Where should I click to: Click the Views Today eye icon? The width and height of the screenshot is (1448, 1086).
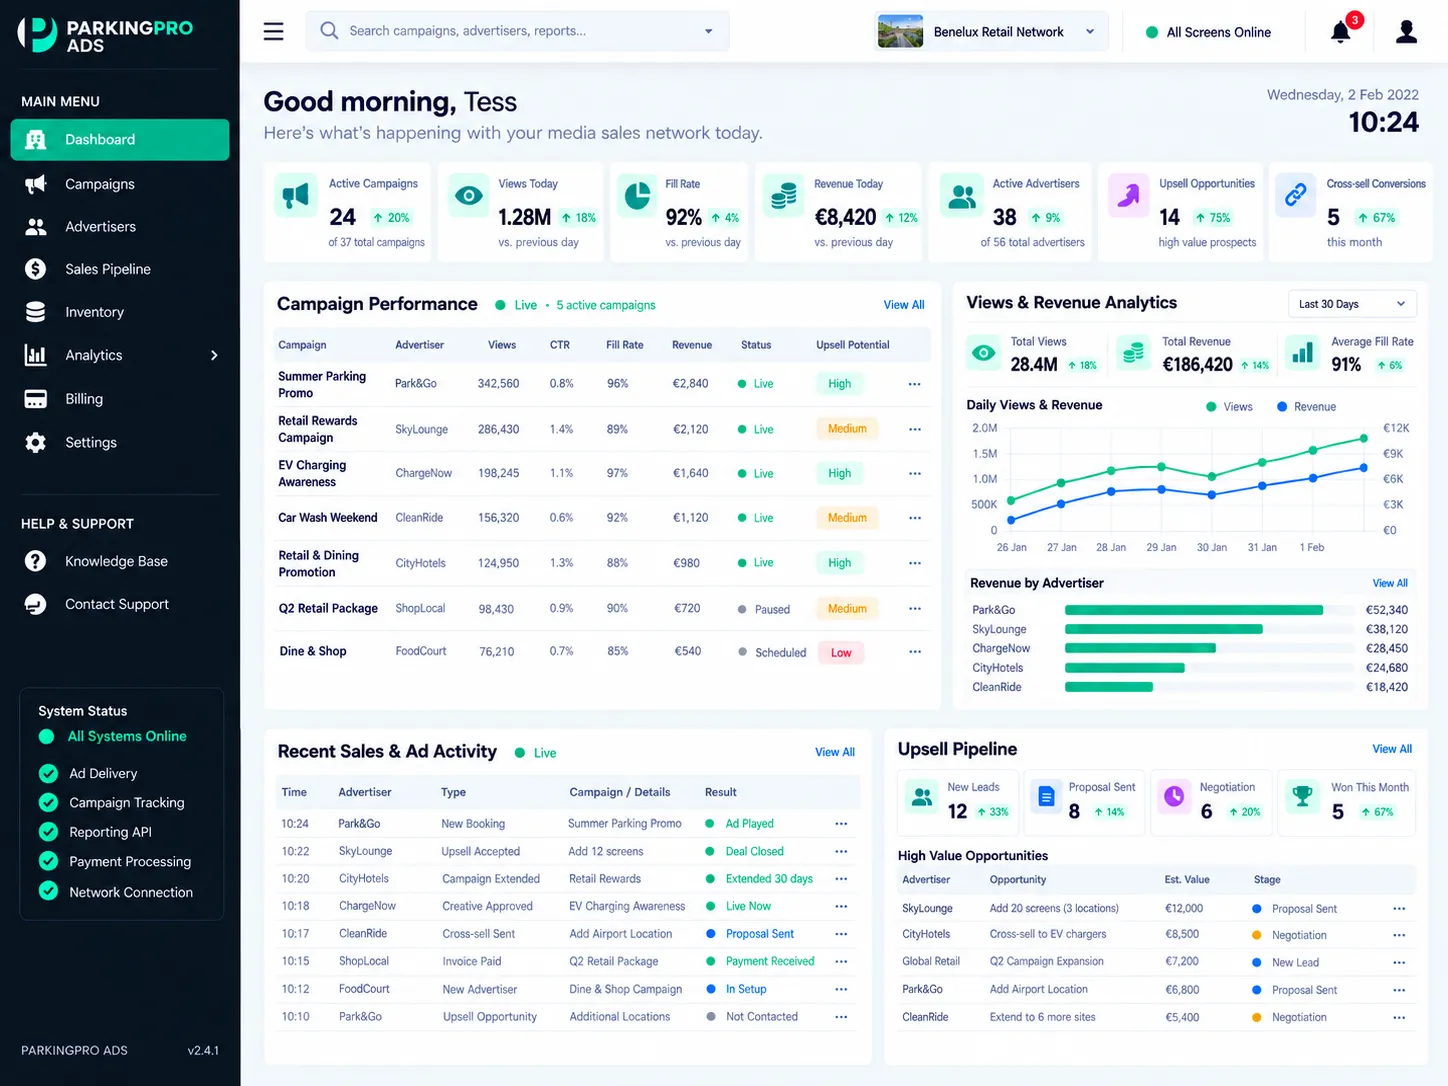tap(468, 196)
